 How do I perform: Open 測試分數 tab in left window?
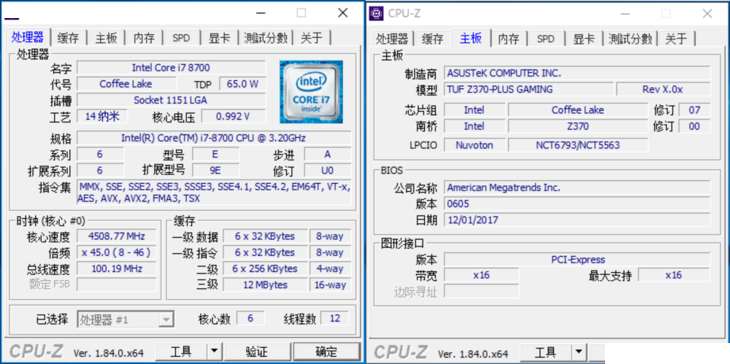266,38
